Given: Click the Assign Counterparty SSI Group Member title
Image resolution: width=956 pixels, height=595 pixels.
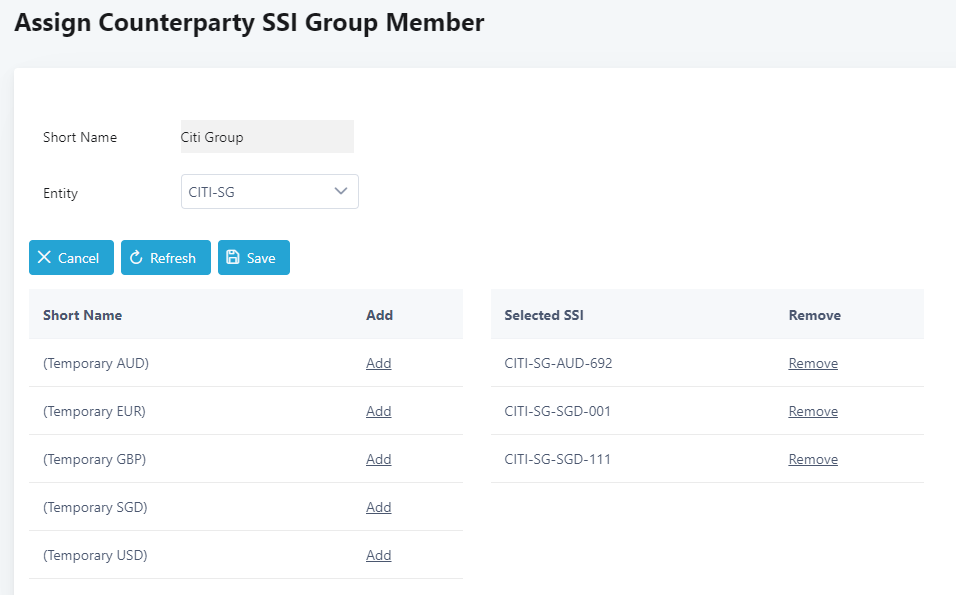Looking at the screenshot, I should coord(249,23).
